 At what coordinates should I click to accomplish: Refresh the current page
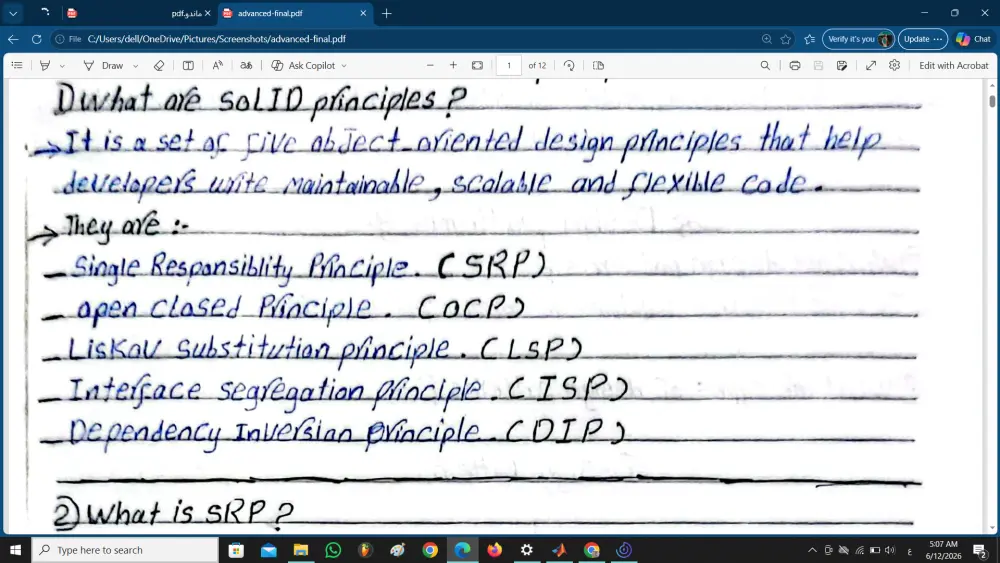(36, 39)
